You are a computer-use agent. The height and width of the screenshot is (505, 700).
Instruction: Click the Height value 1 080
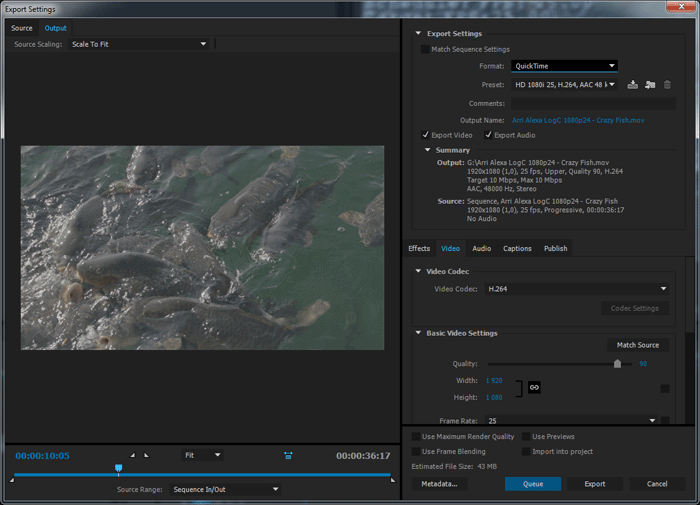point(494,397)
